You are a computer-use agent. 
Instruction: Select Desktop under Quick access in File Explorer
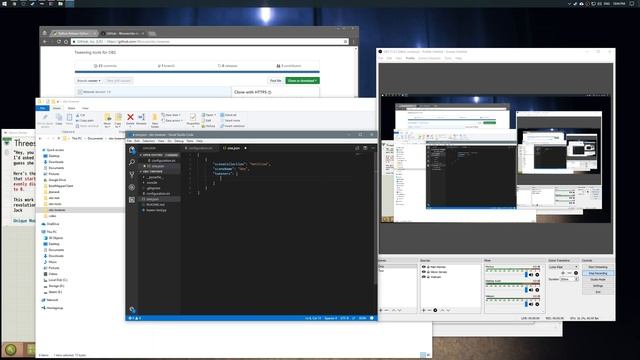coord(54,156)
